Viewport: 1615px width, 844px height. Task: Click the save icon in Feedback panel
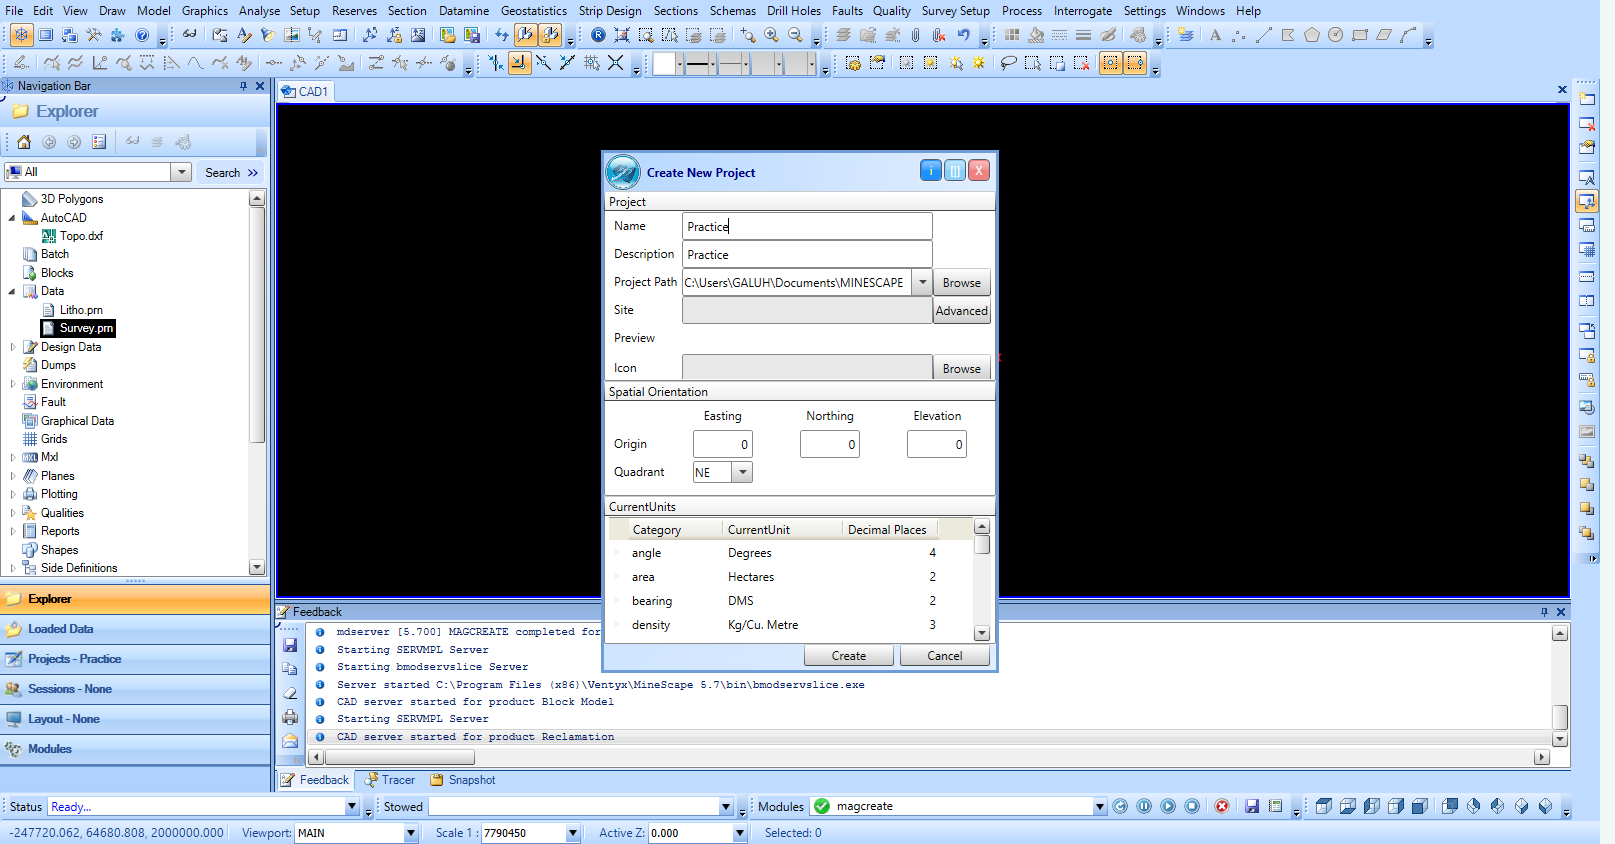pos(290,645)
